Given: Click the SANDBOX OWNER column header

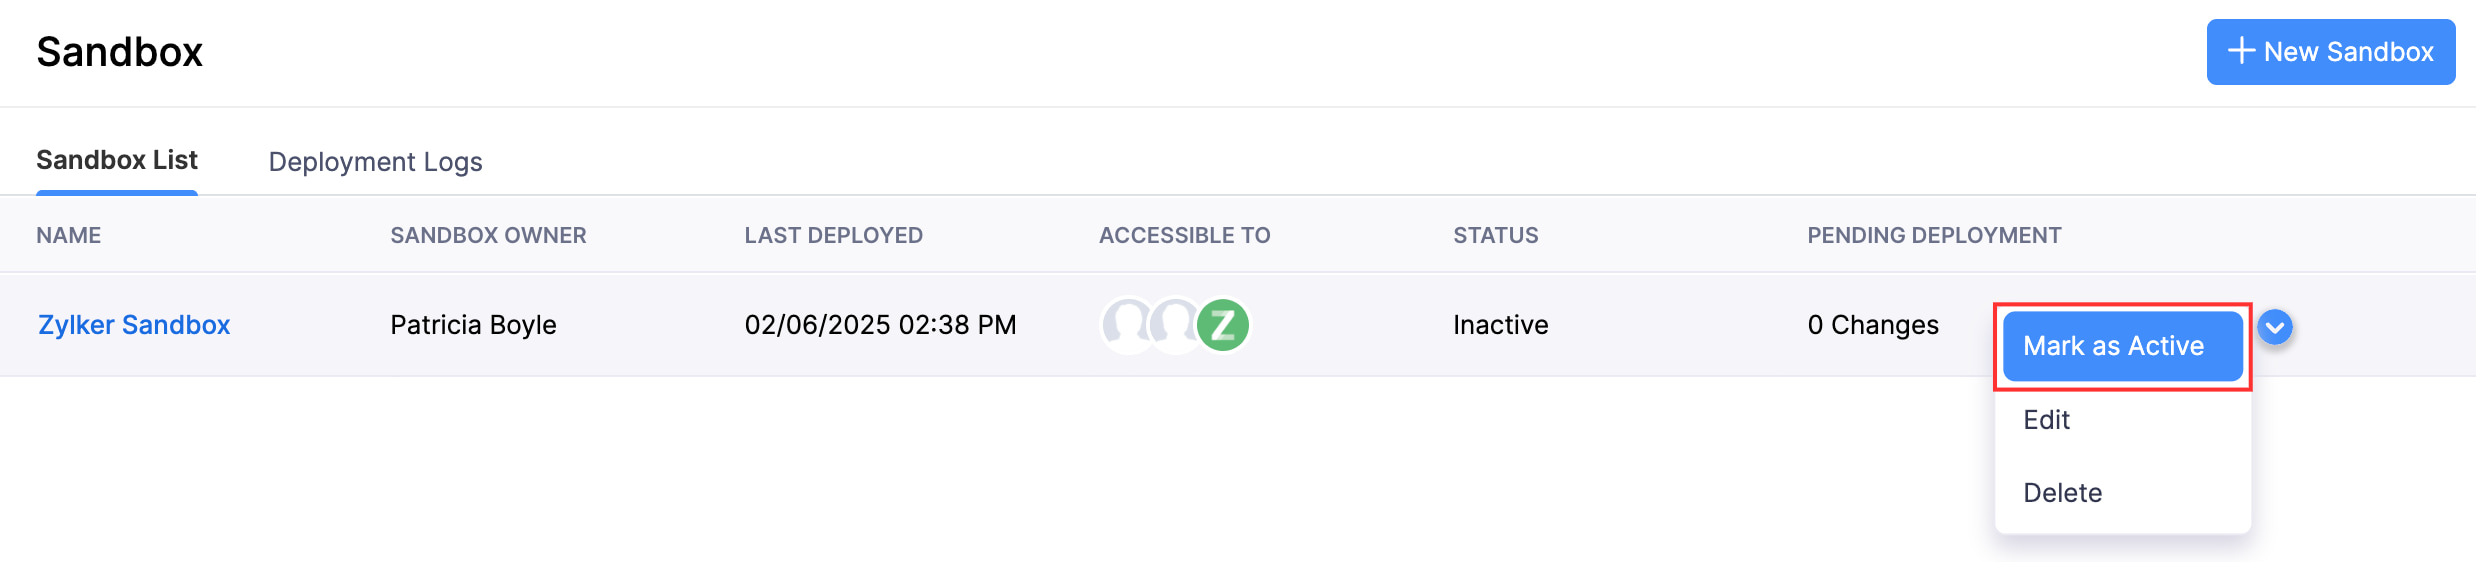Looking at the screenshot, I should pos(488,235).
